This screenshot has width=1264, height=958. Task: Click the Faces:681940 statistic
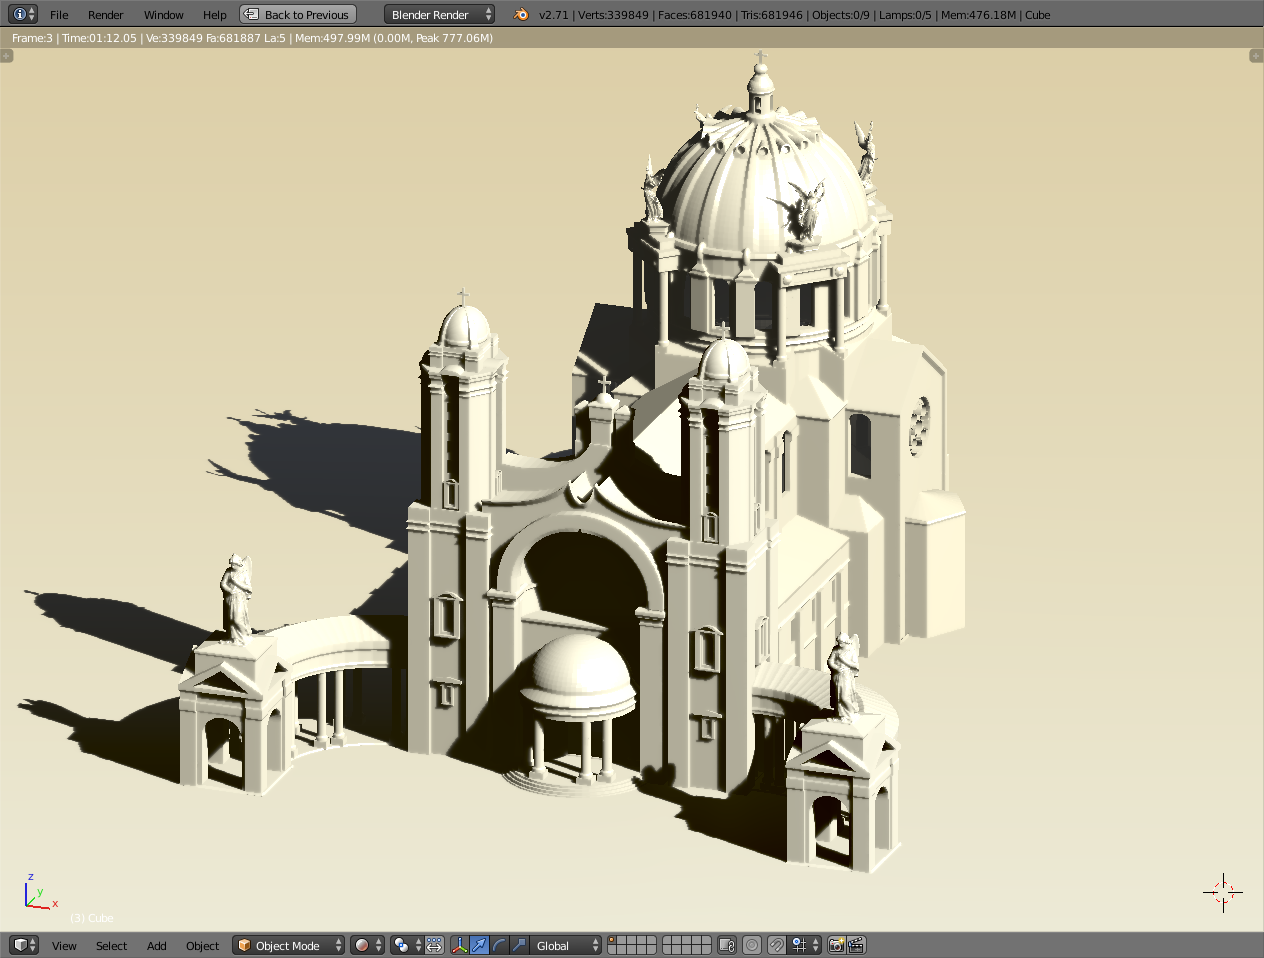click(694, 15)
